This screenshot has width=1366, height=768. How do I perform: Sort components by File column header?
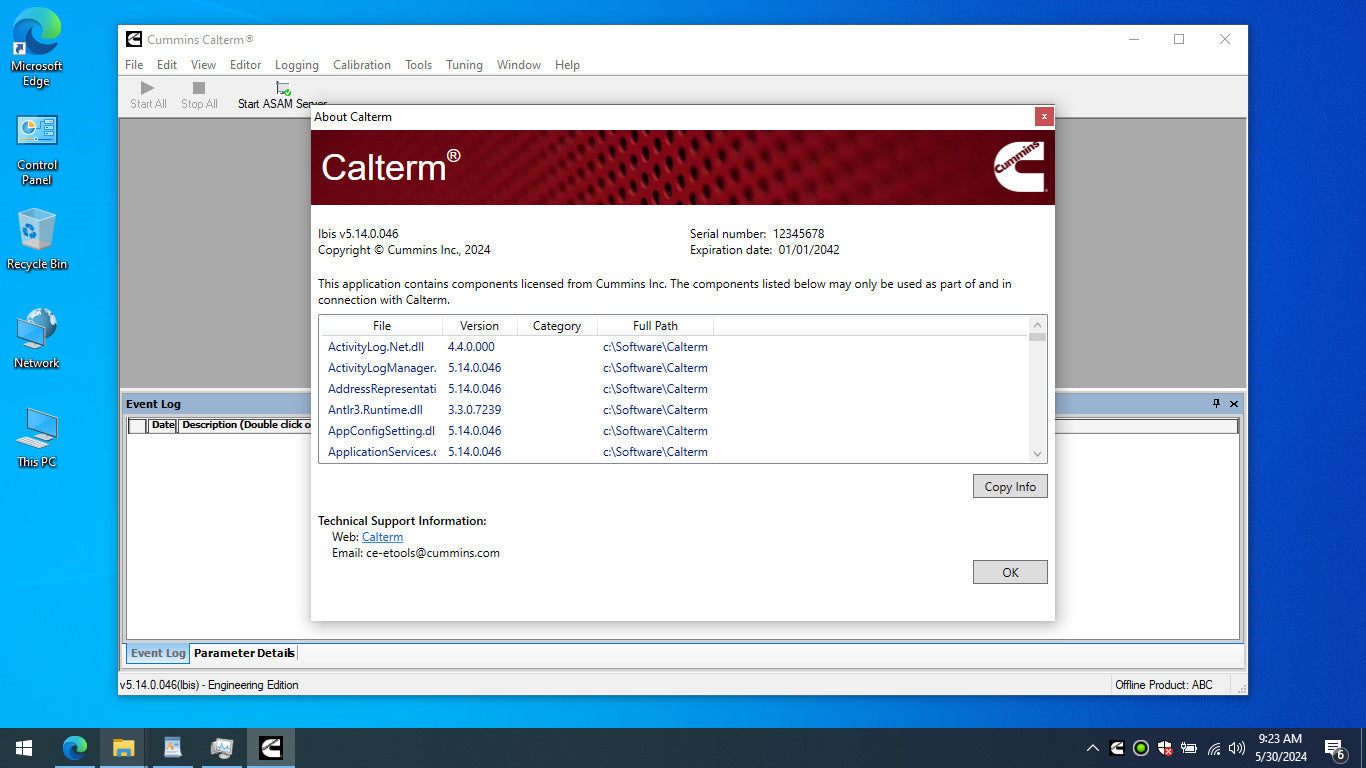point(382,326)
